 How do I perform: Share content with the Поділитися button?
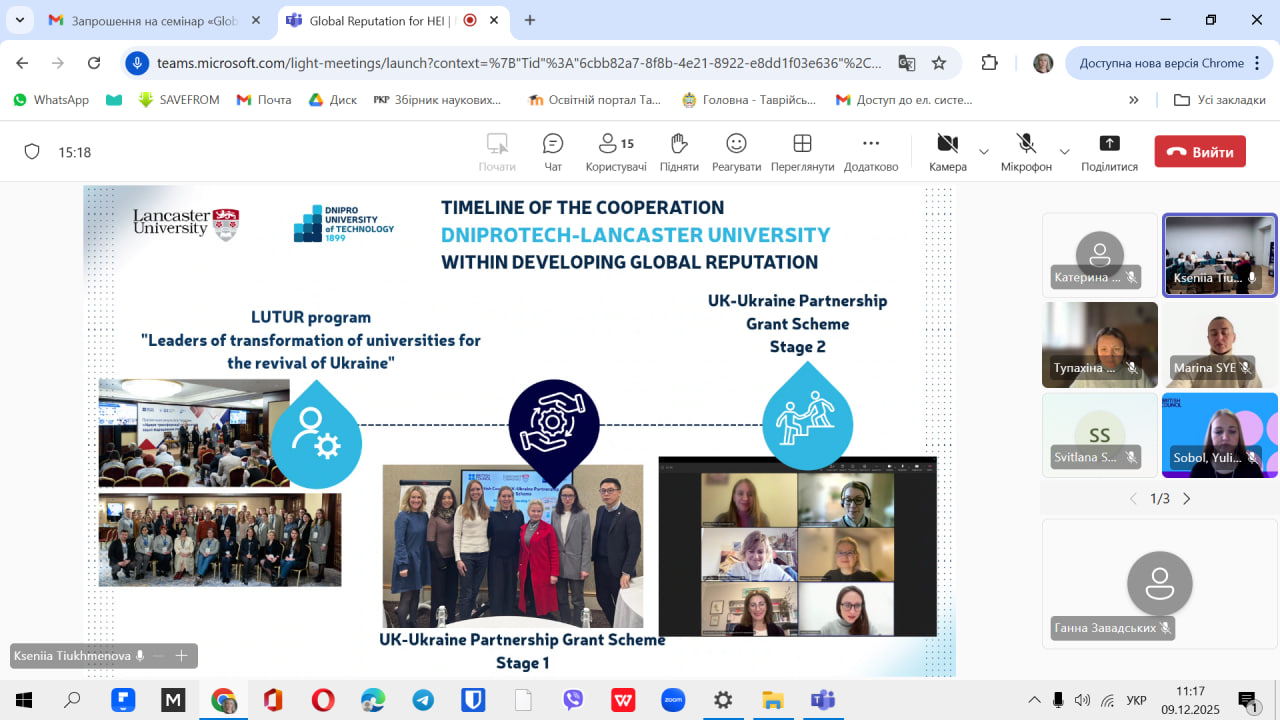[1109, 152]
